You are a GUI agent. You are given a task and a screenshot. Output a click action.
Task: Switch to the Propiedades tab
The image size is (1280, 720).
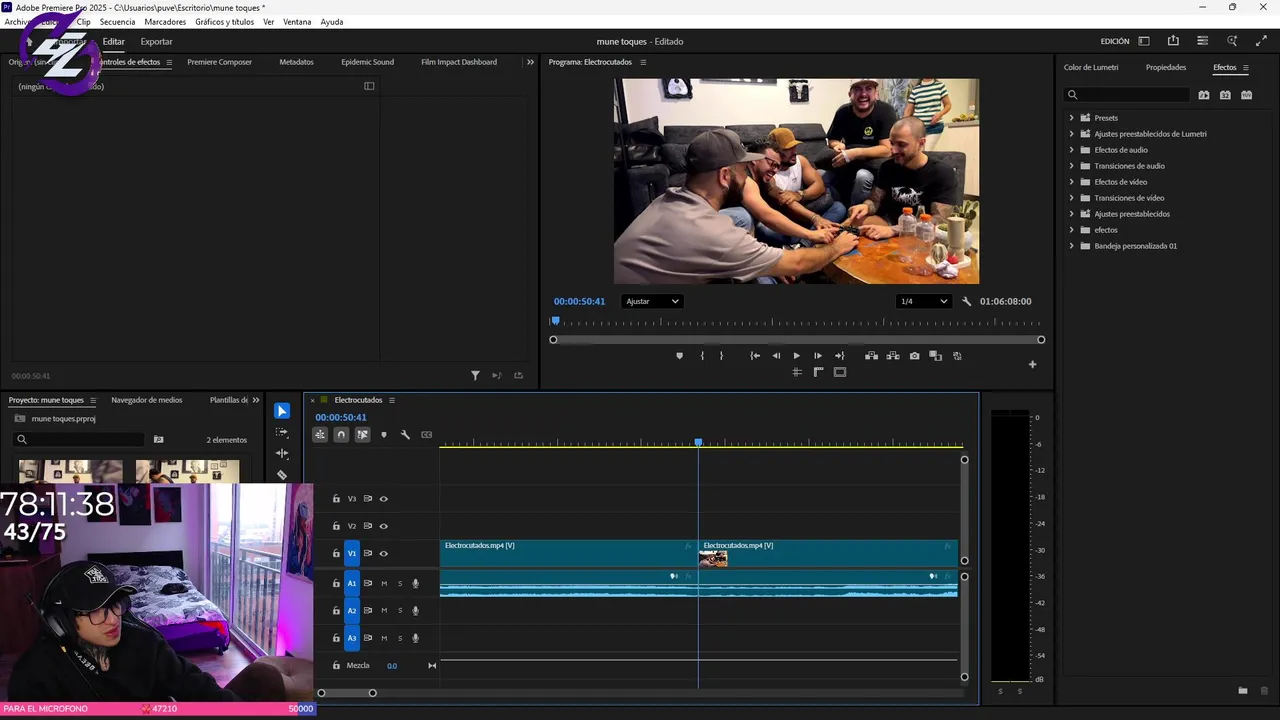point(1166,68)
